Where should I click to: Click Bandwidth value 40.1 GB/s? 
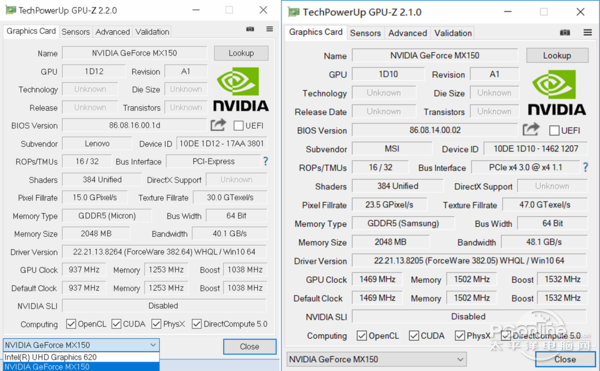pos(230,233)
